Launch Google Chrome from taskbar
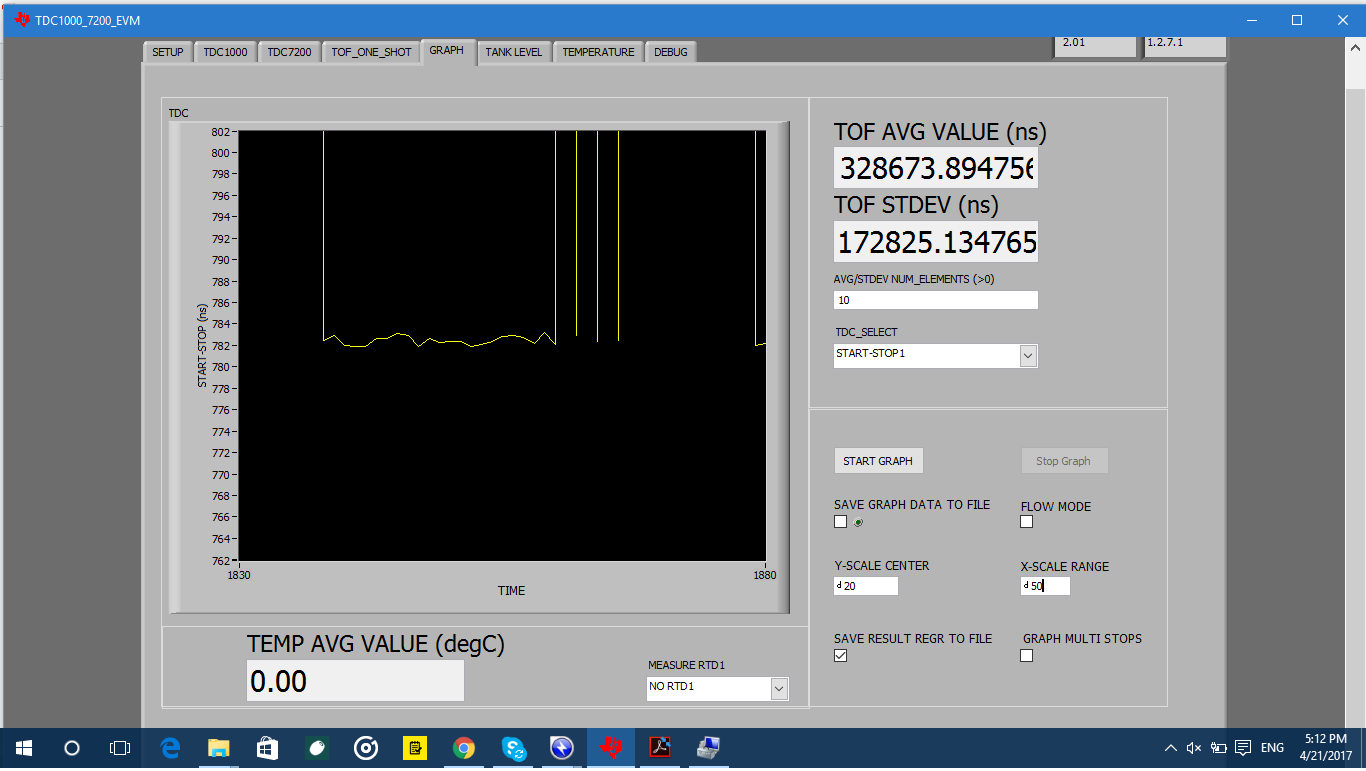The width and height of the screenshot is (1366, 771). tap(463, 747)
